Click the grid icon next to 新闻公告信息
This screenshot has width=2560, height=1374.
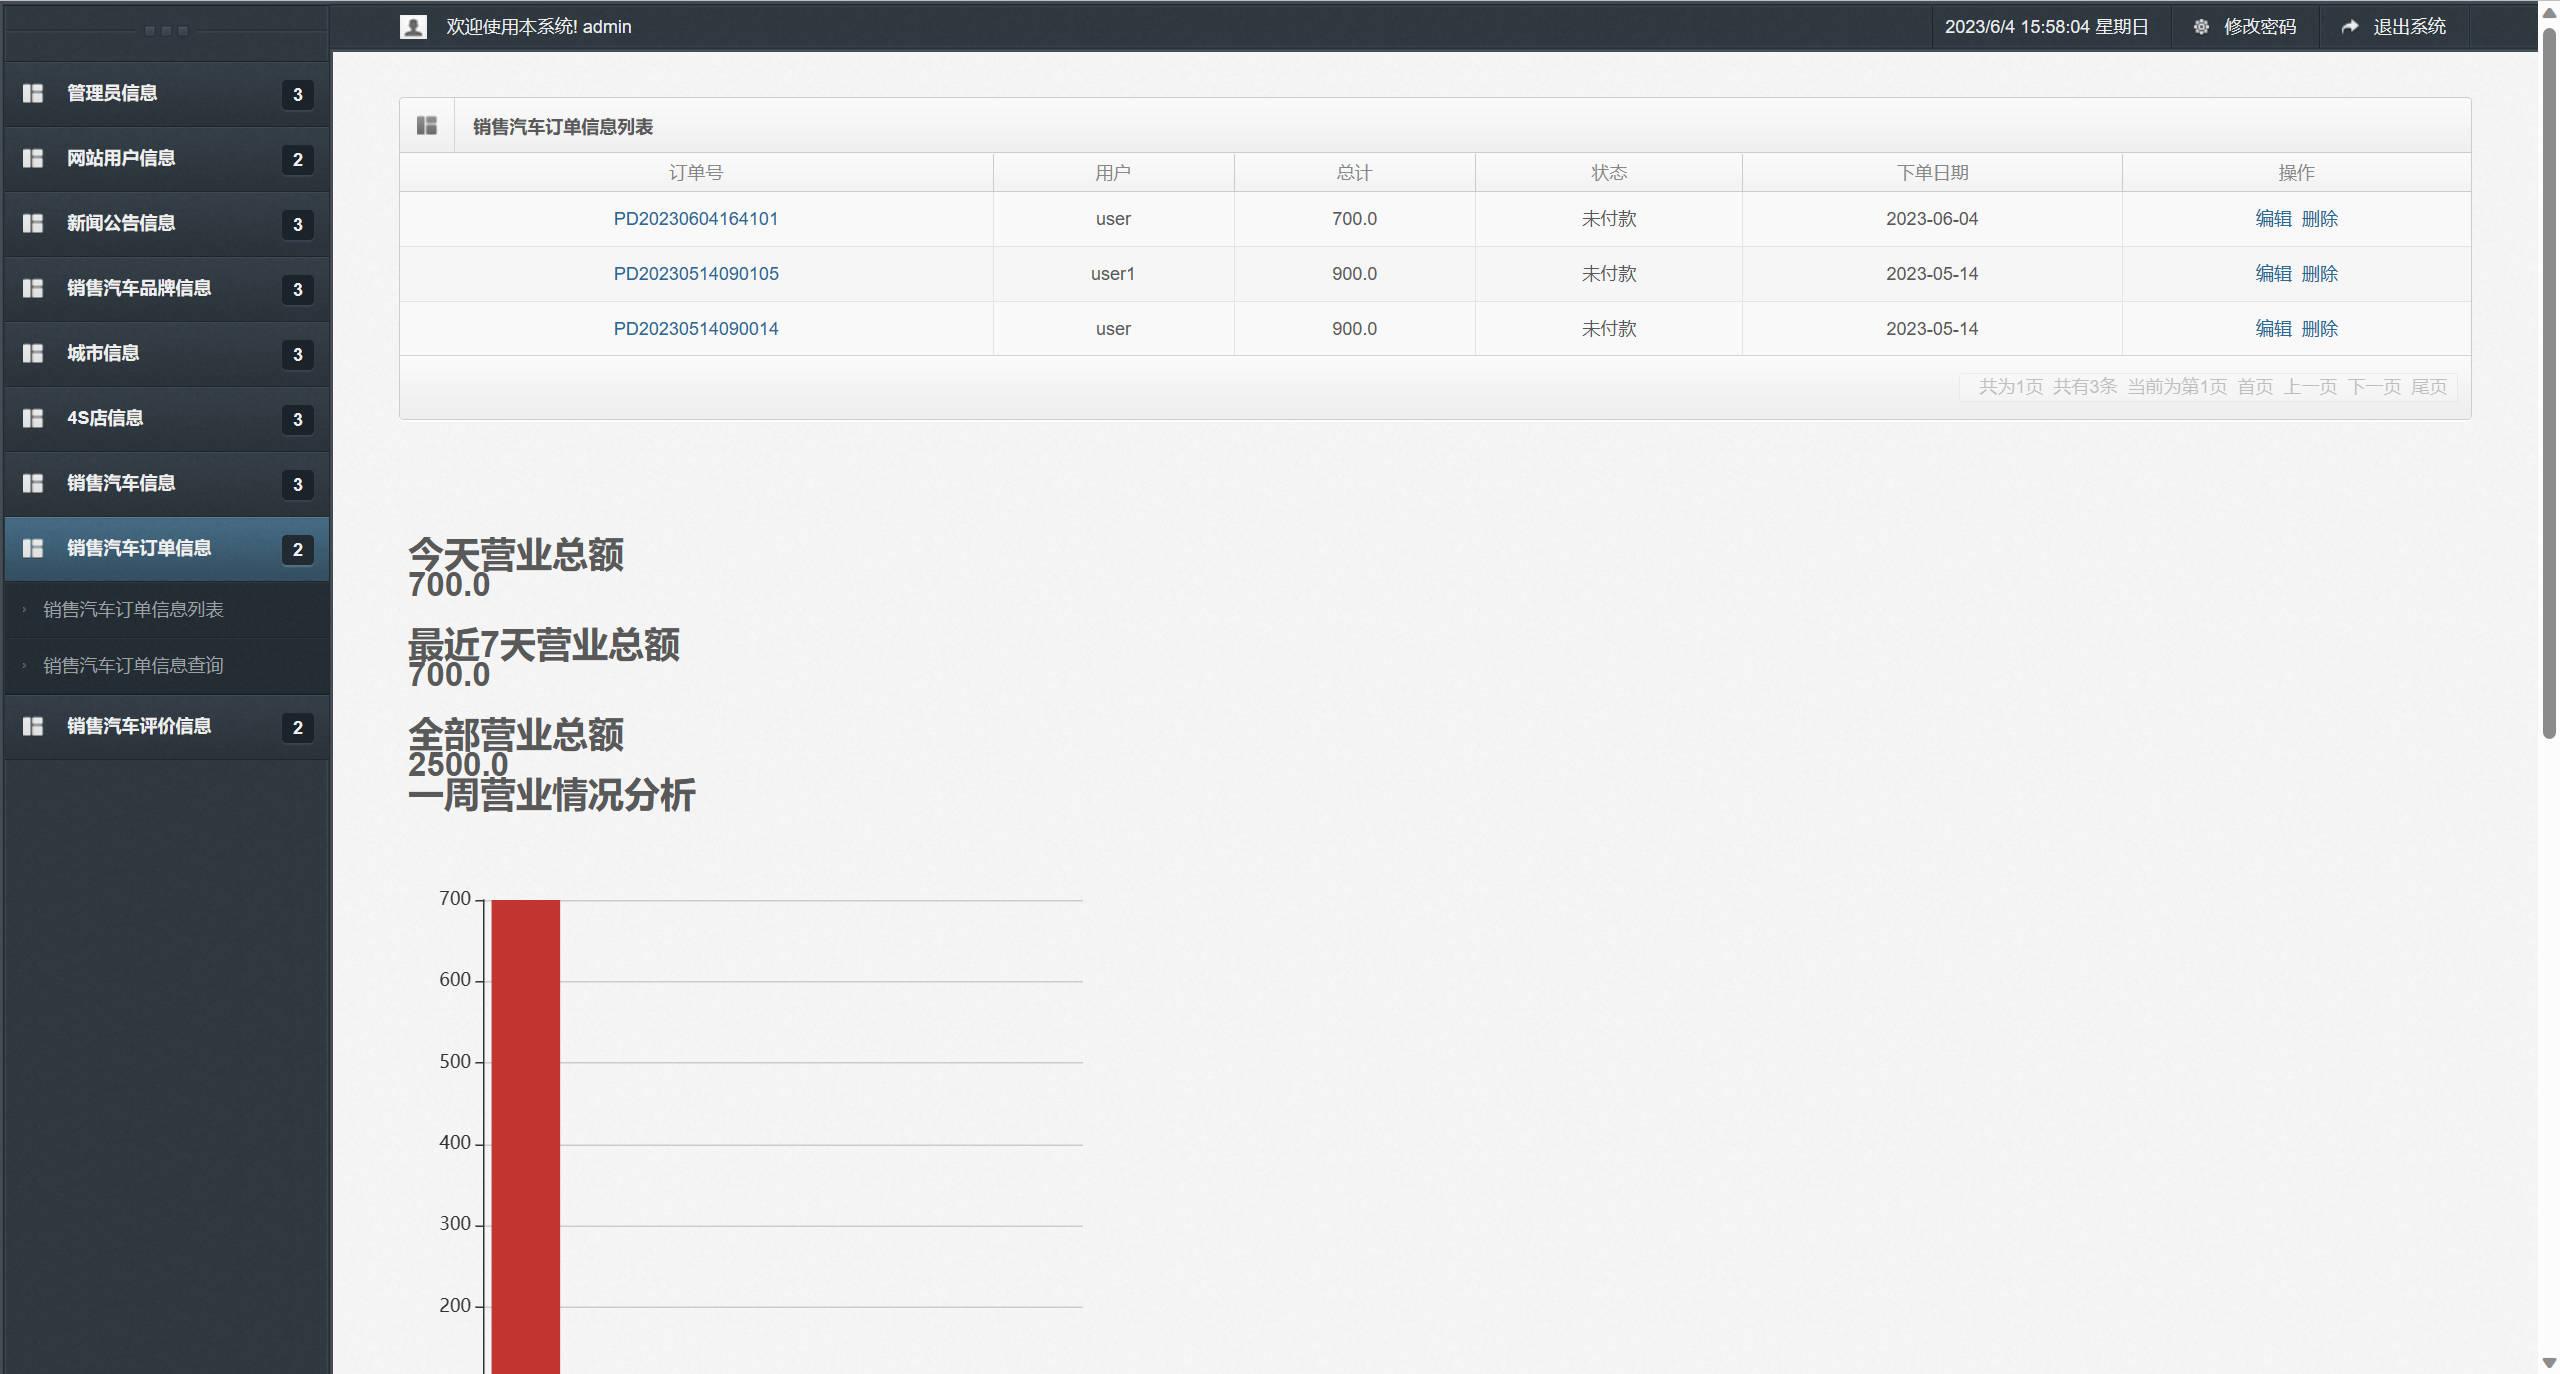point(33,223)
